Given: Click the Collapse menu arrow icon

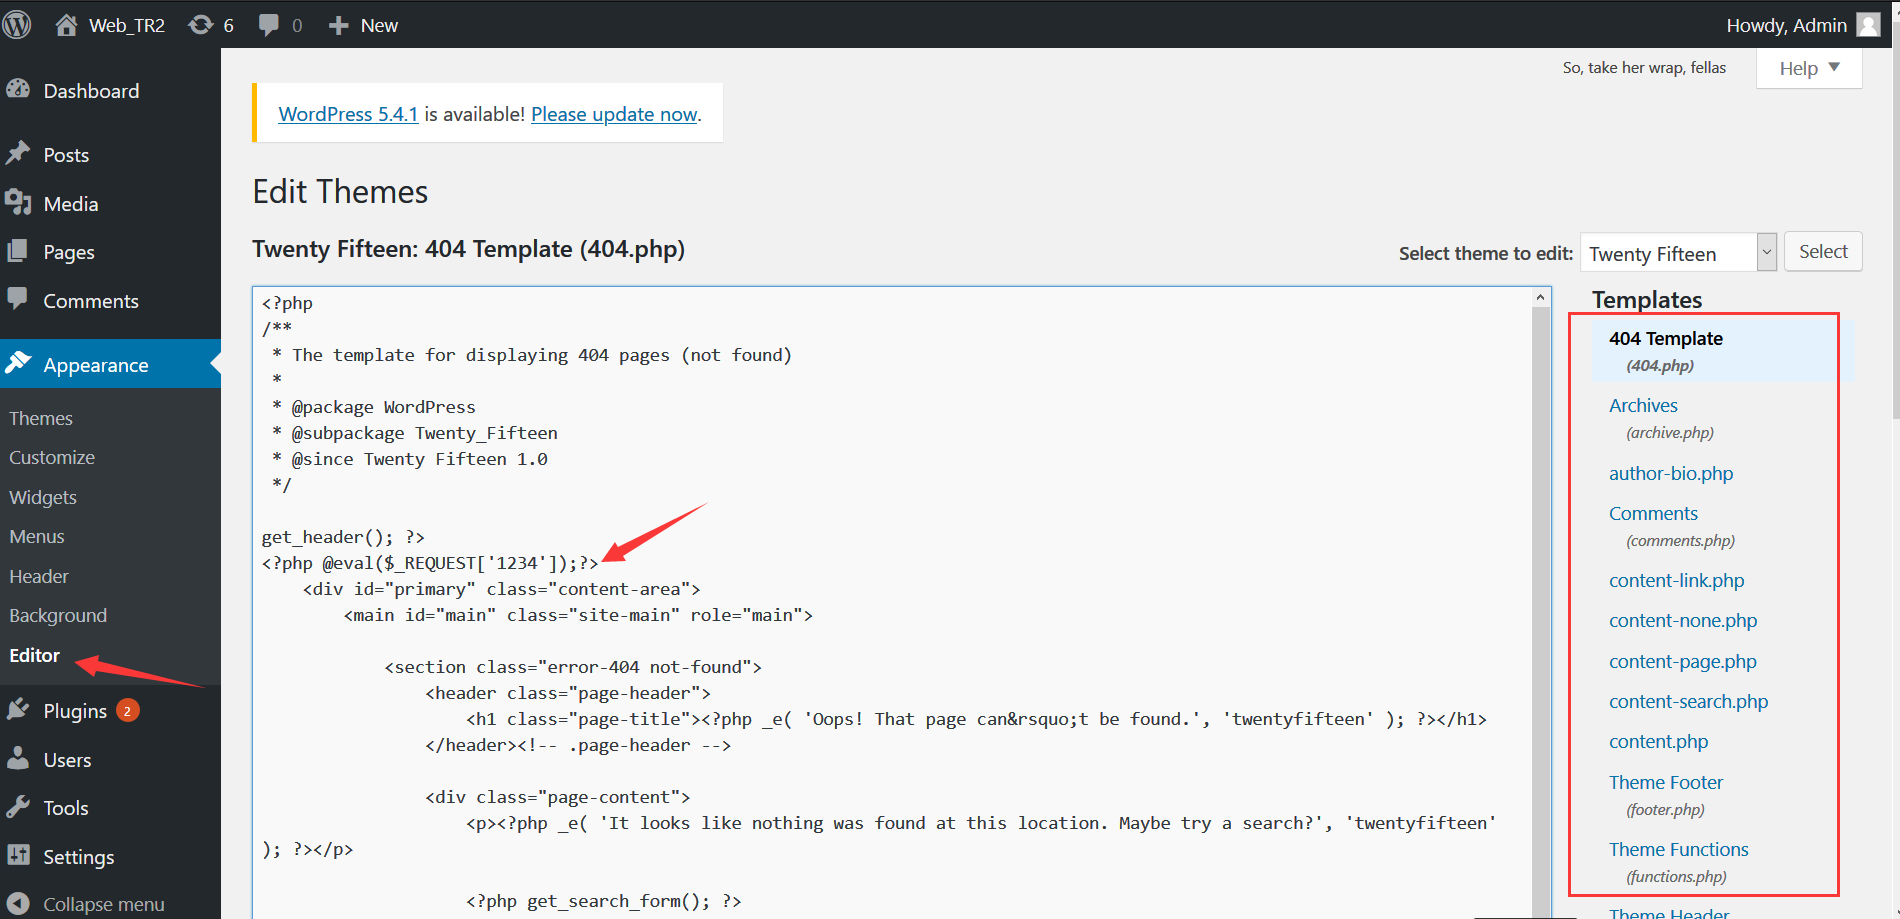Looking at the screenshot, I should coord(18,903).
